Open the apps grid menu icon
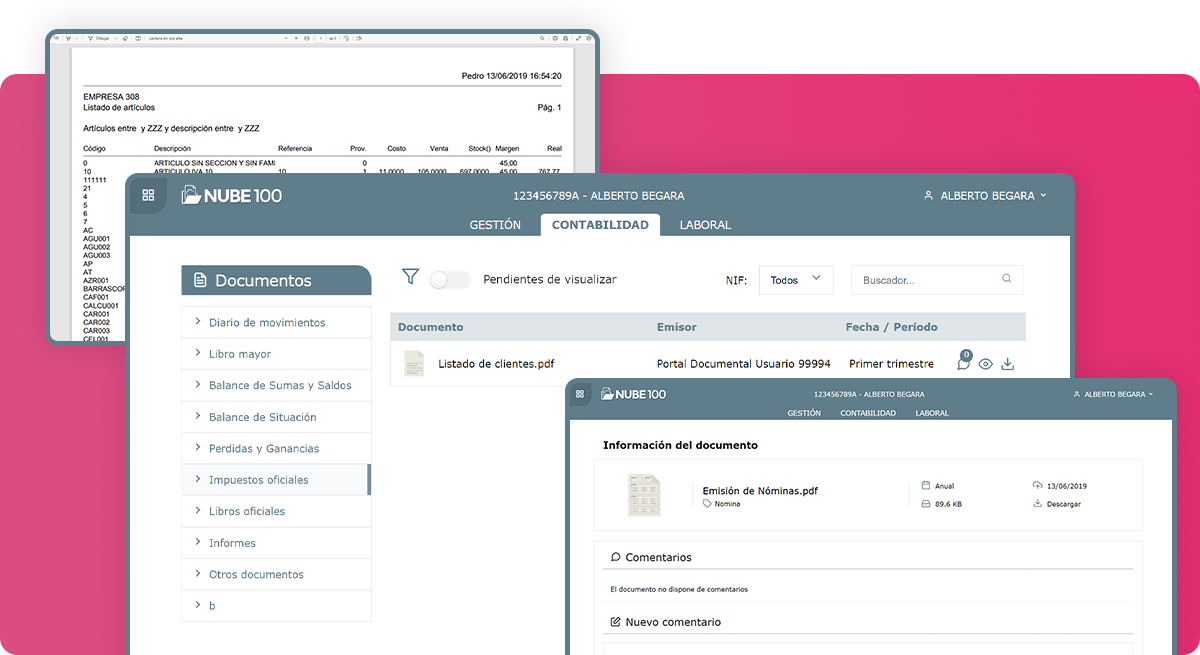The height and width of the screenshot is (655, 1200). click(x=148, y=195)
